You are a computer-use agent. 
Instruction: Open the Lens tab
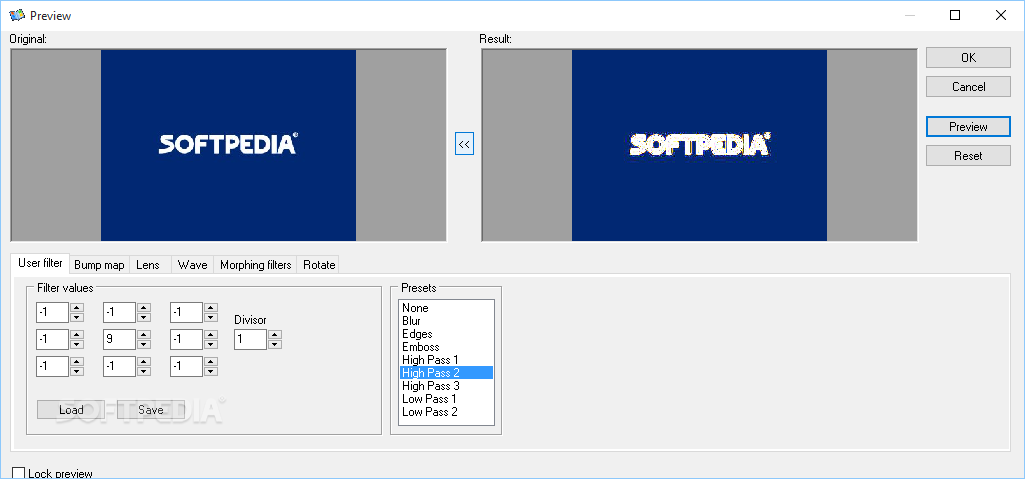pyautogui.click(x=148, y=265)
